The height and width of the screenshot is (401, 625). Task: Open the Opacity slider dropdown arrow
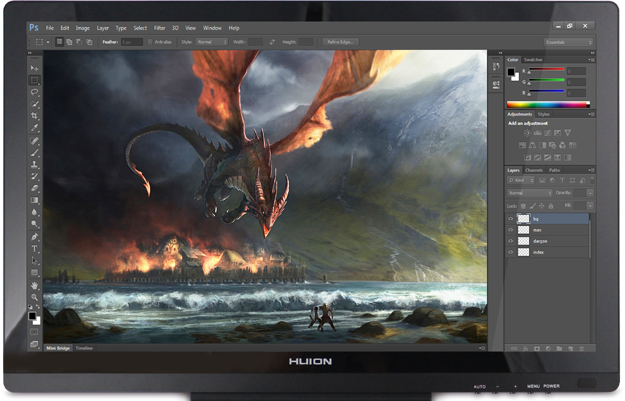[x=590, y=193]
